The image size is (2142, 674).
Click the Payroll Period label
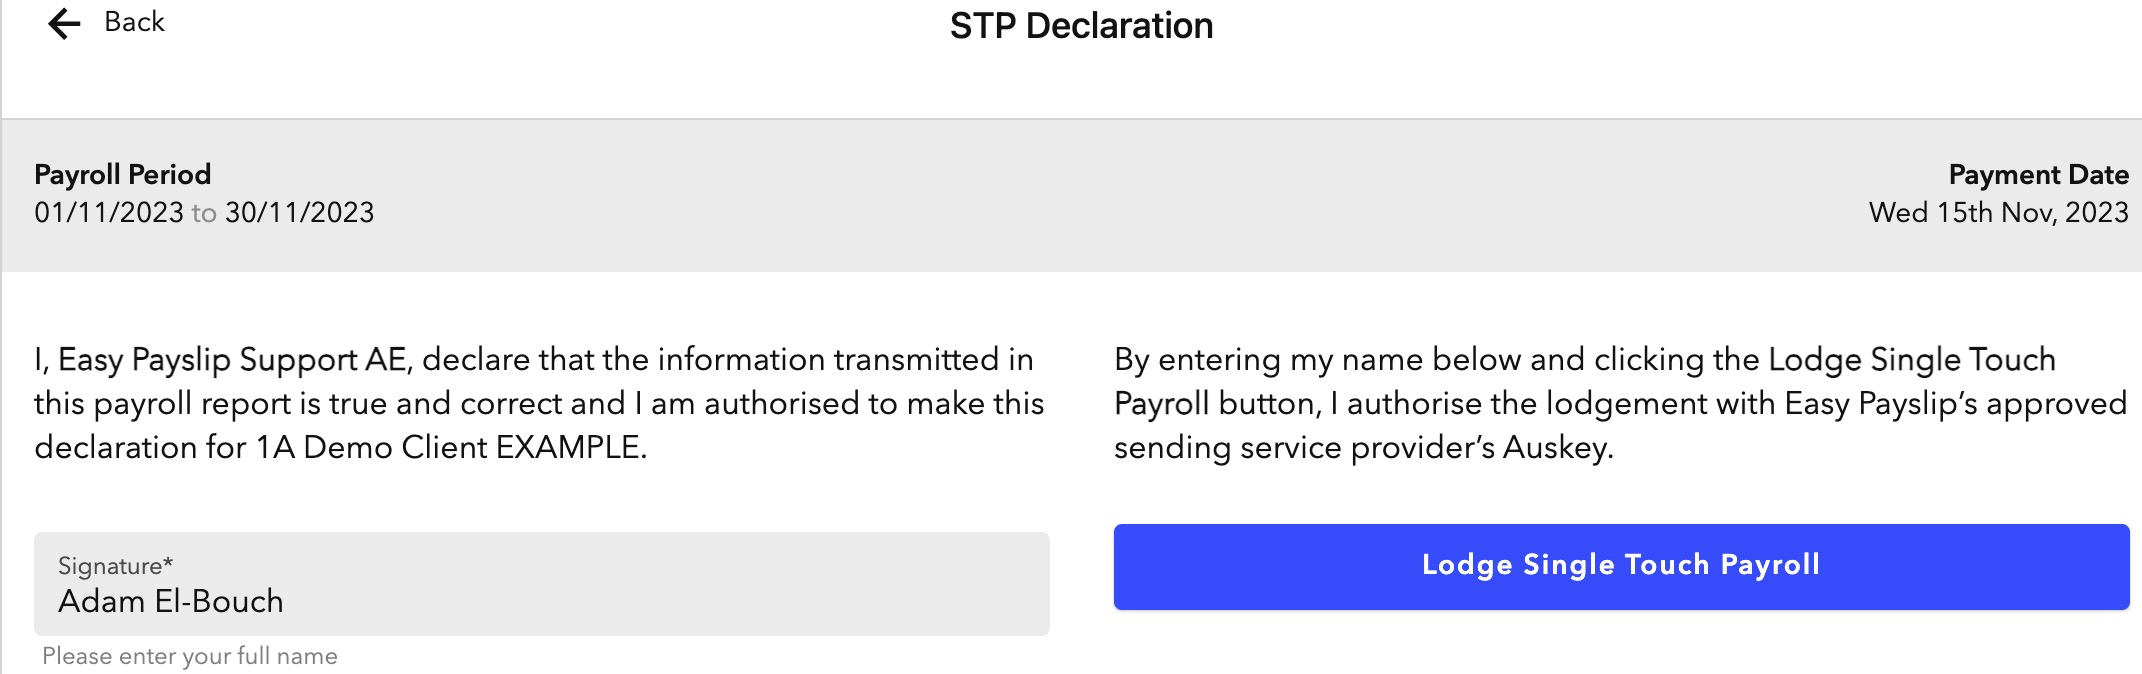click(x=123, y=175)
